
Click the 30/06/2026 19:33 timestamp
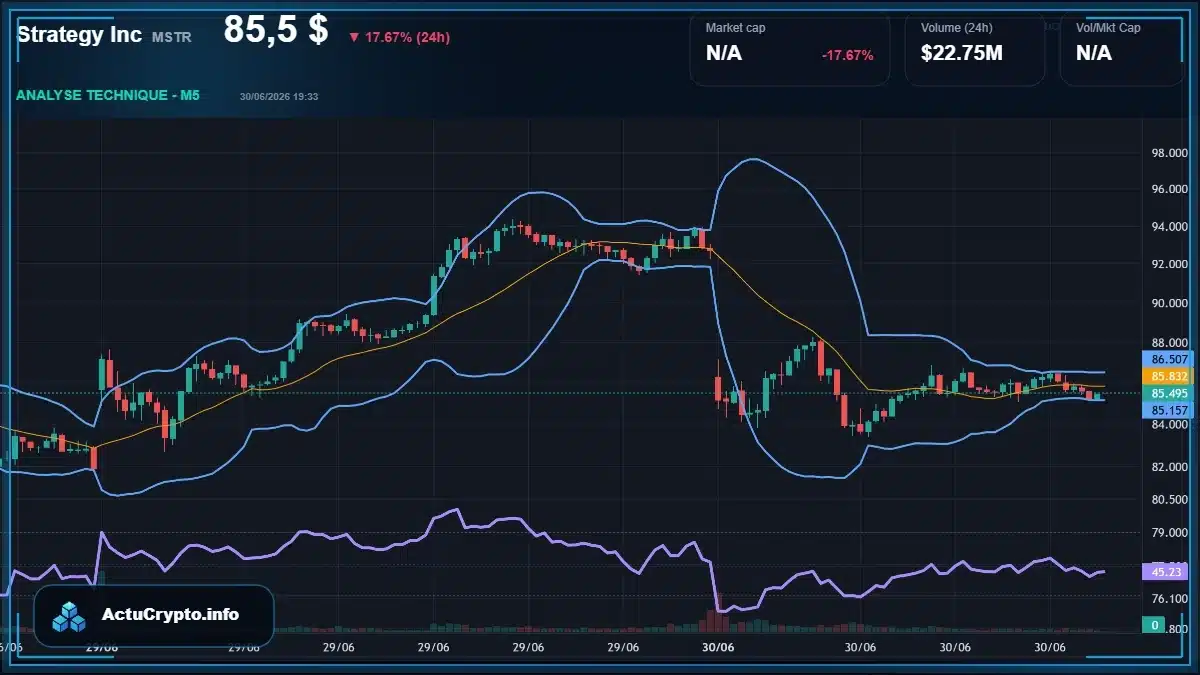279,97
